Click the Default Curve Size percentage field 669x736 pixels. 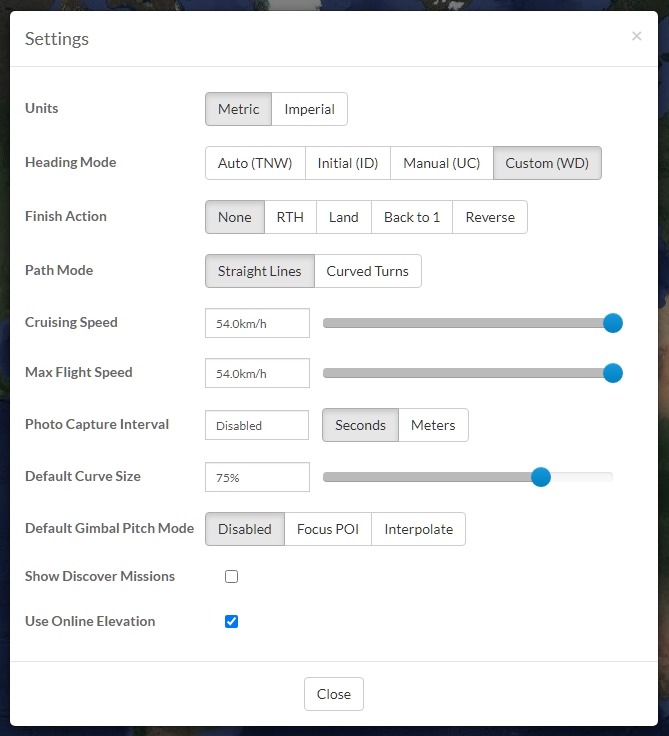pos(257,477)
